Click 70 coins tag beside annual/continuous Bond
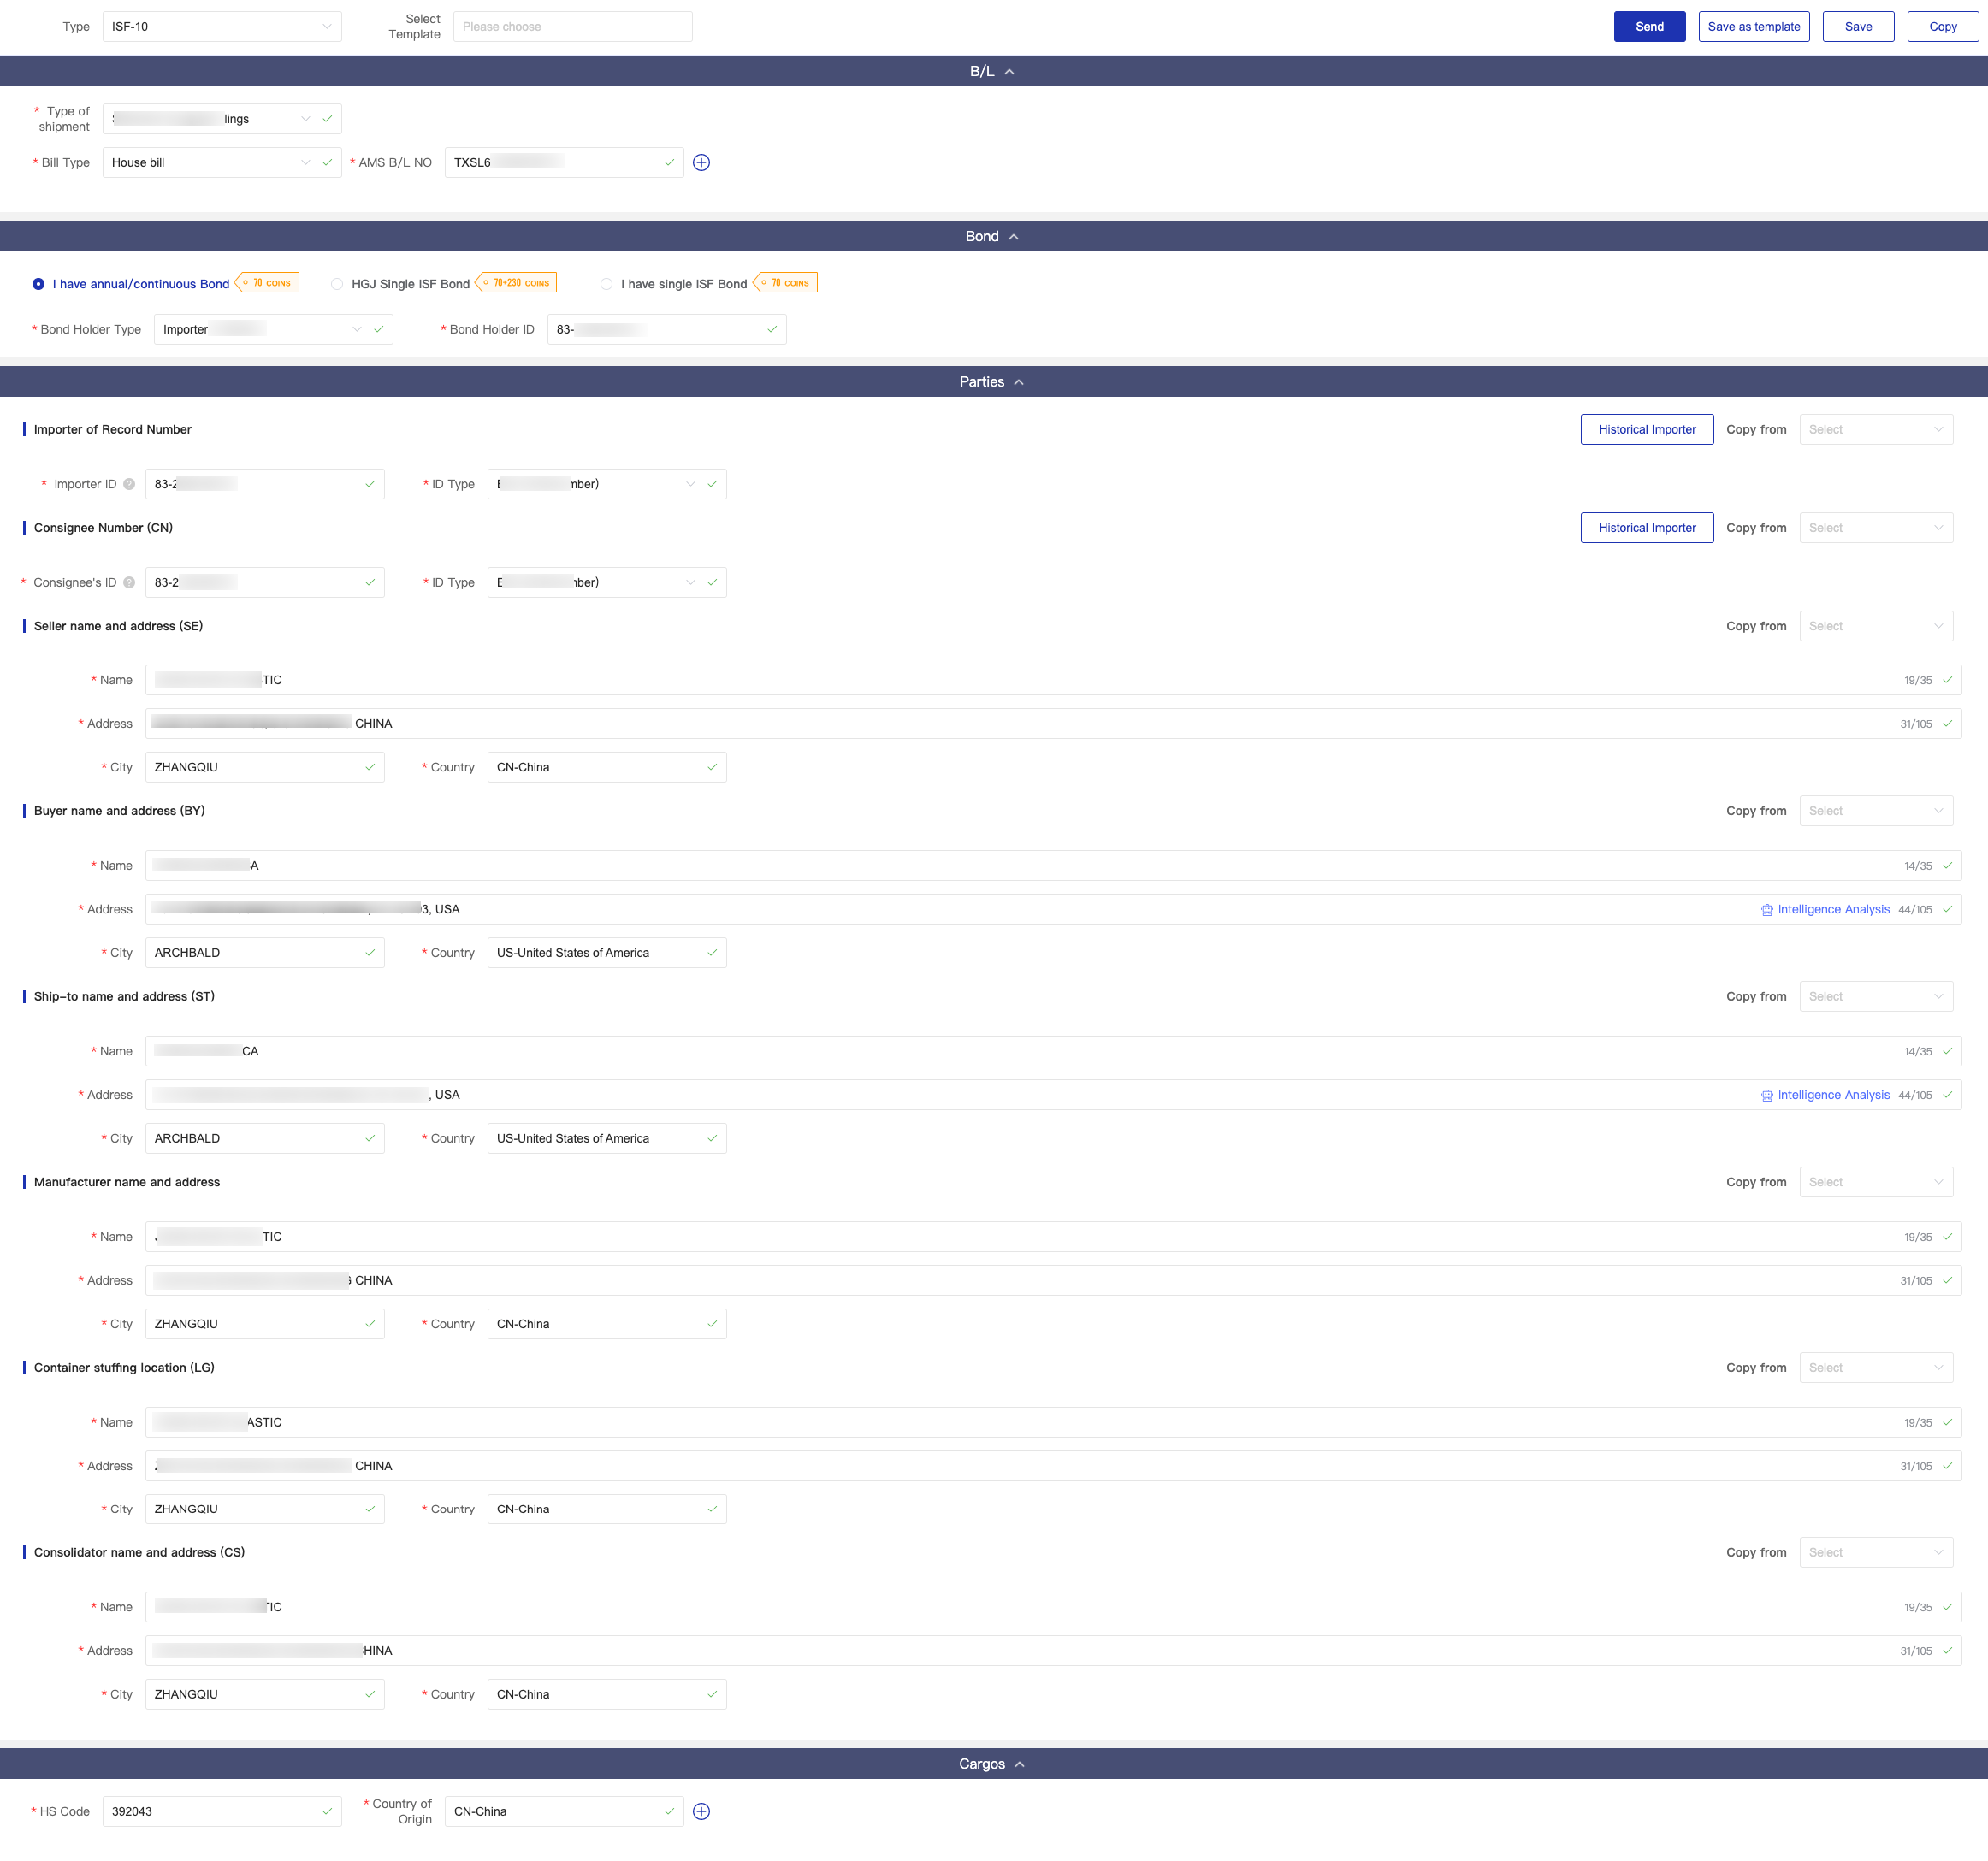This screenshot has height=1861, width=1988. pos(268,283)
